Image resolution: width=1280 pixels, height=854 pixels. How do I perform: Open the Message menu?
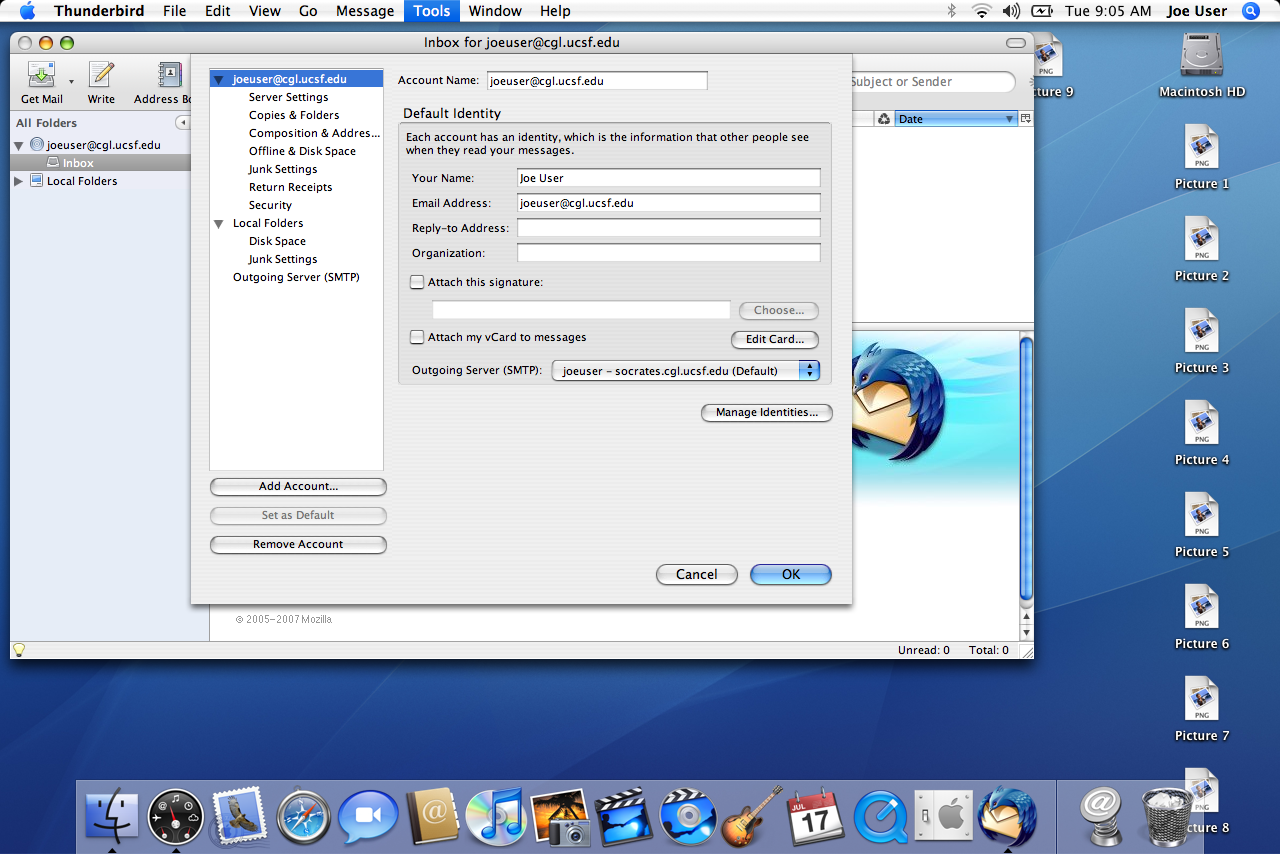tap(365, 11)
